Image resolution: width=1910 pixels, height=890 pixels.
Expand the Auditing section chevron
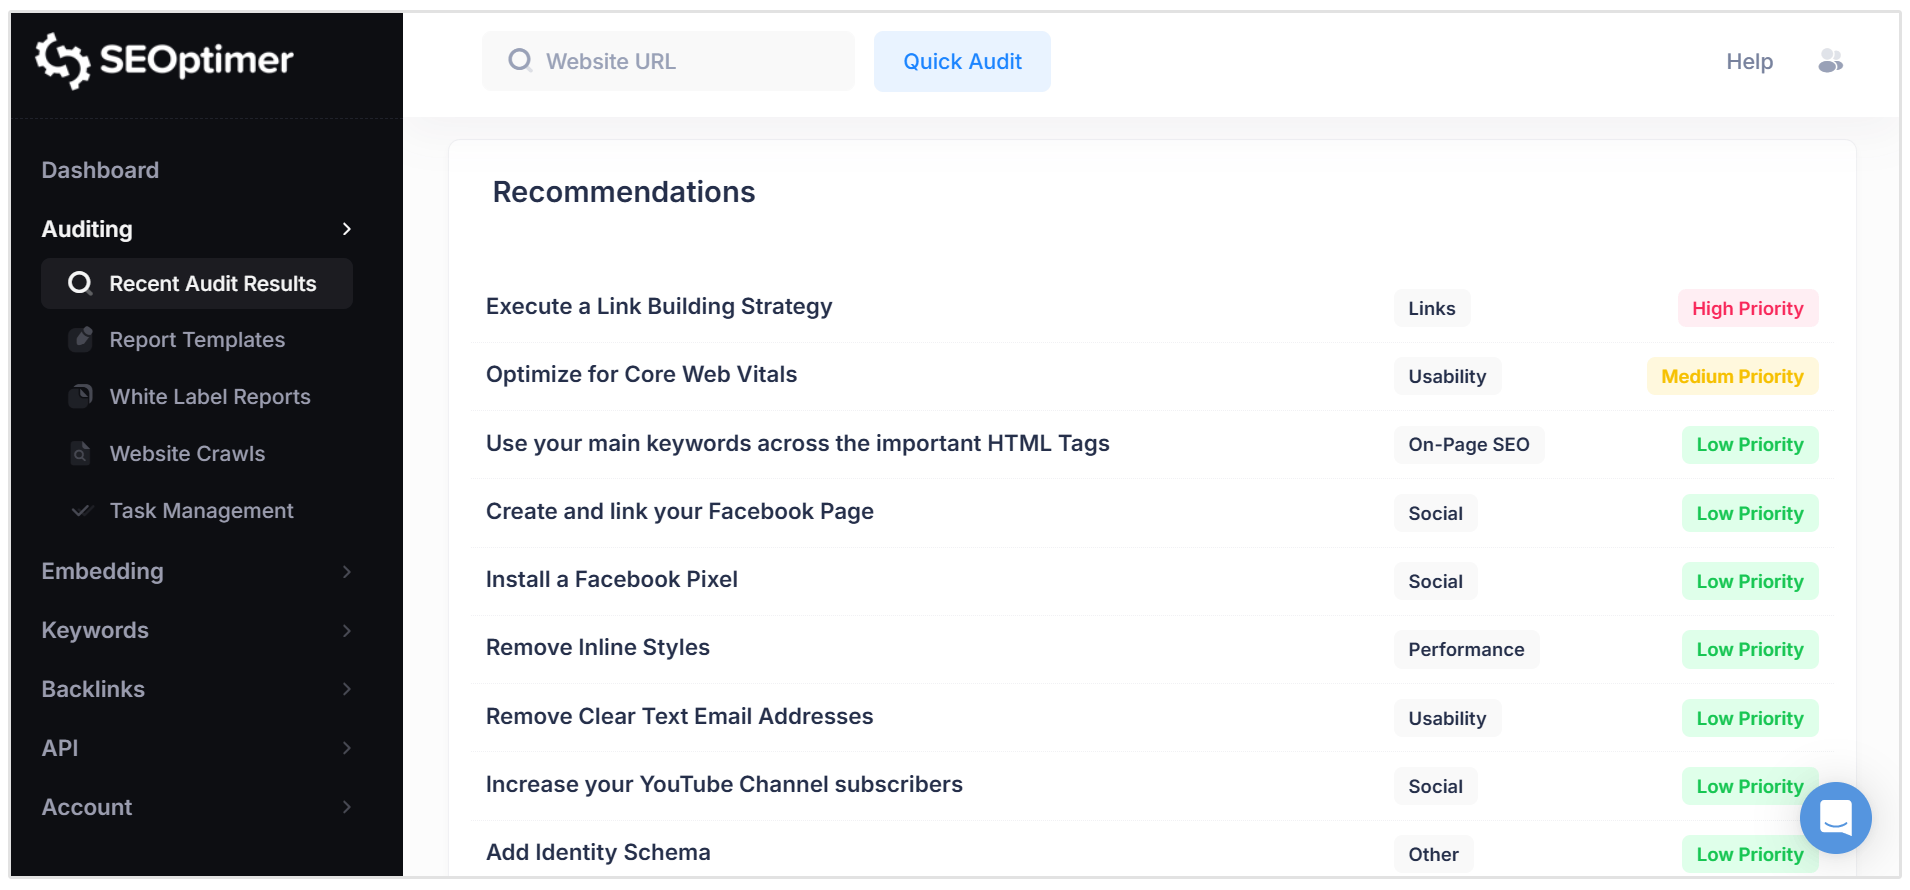(346, 229)
